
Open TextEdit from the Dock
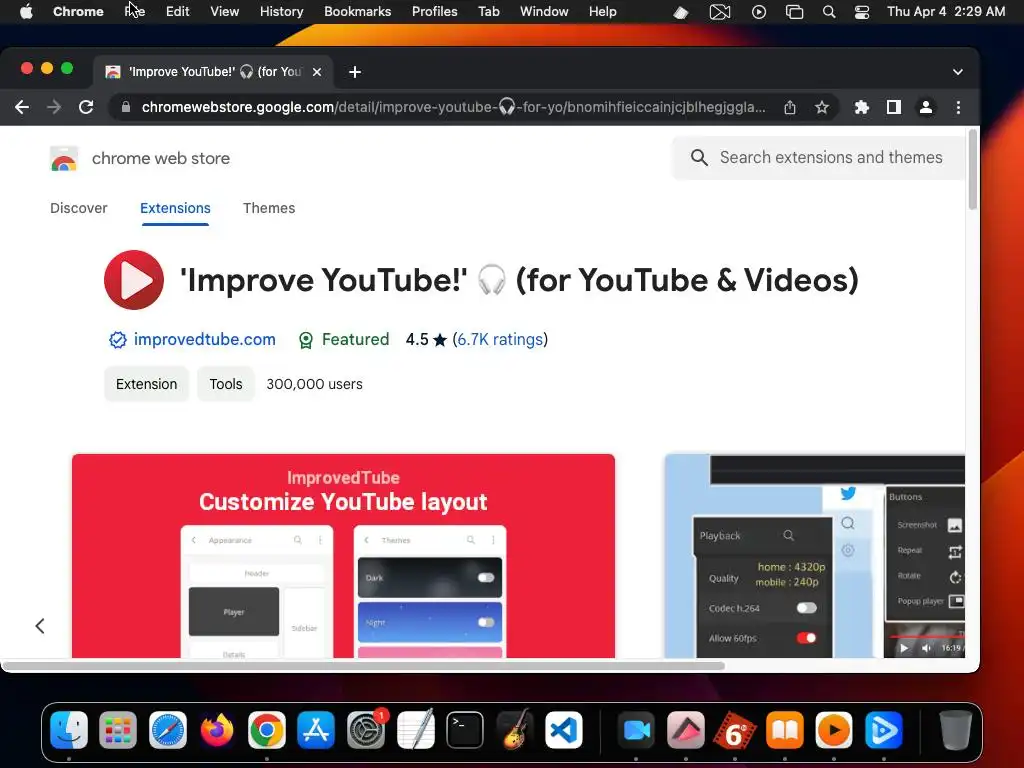click(415, 730)
